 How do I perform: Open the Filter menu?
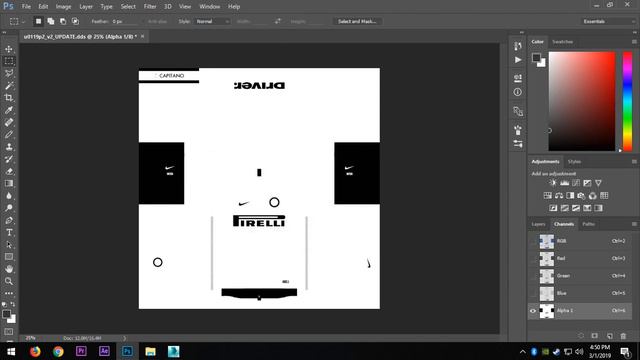point(150,7)
